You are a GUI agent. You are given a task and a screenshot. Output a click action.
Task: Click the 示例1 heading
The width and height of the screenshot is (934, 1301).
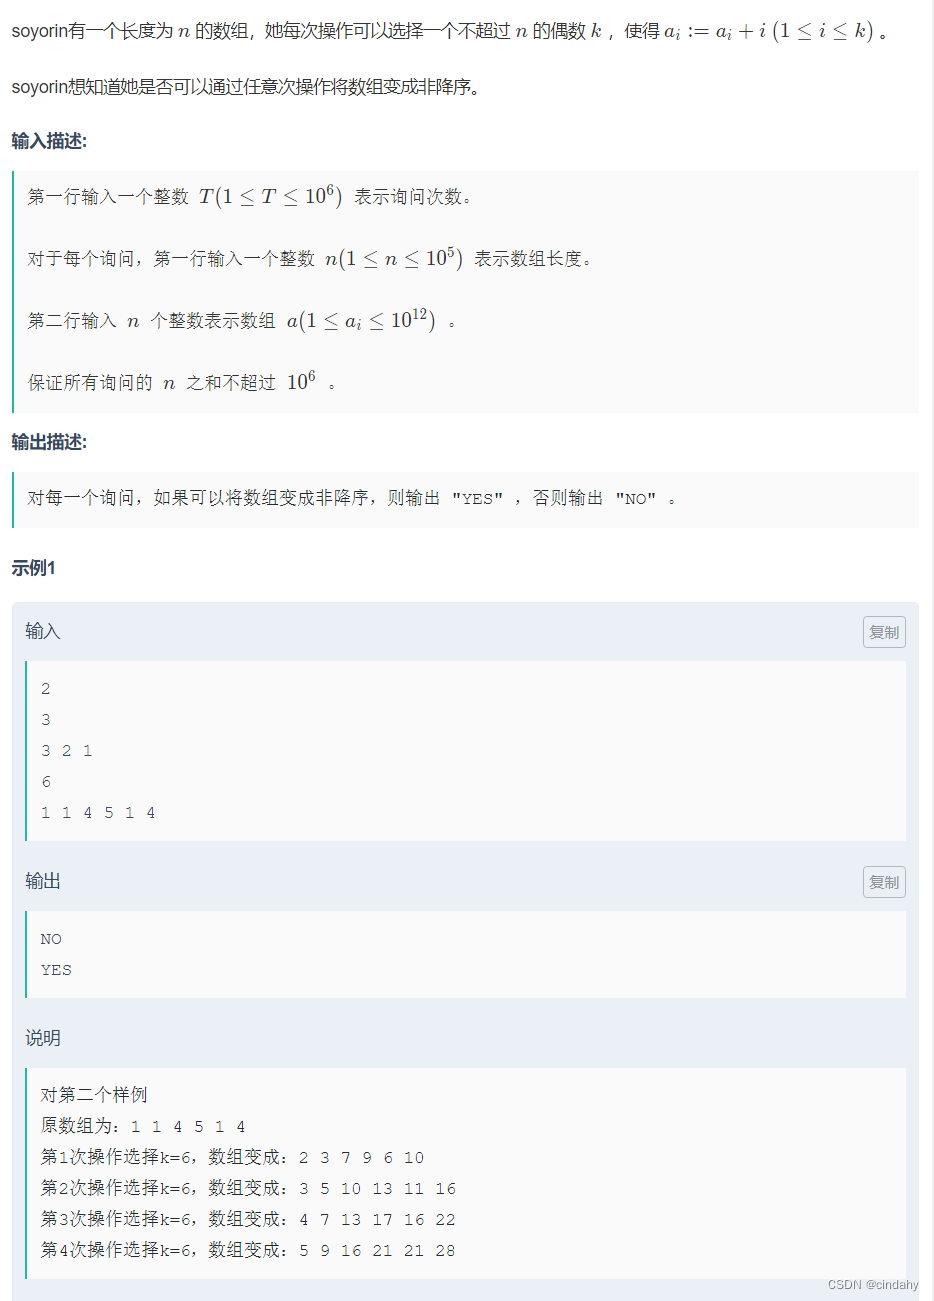pyautogui.click(x=33, y=568)
